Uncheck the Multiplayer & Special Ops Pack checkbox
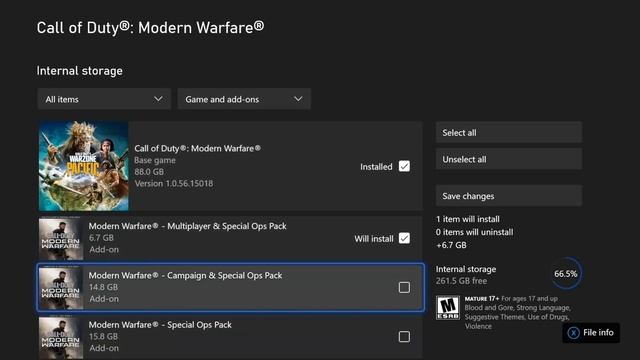Screen dimensions: 640x360 [404, 238]
